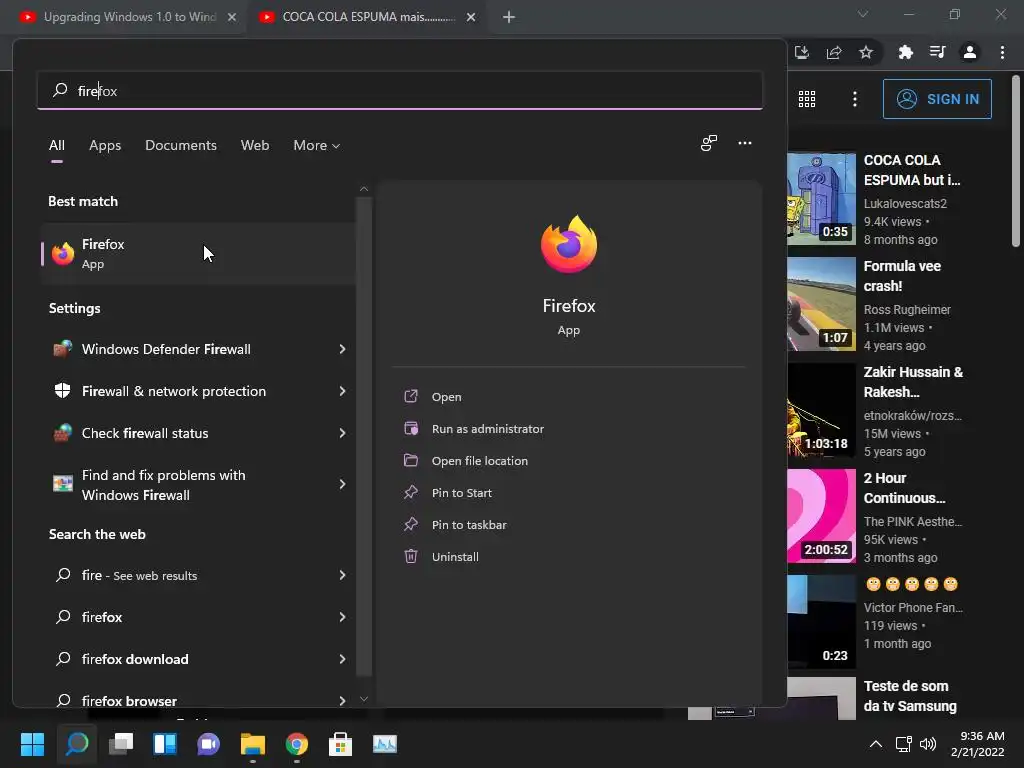This screenshot has height=768, width=1024.
Task: Click the taskbar Search magnifier icon
Action: click(76, 744)
